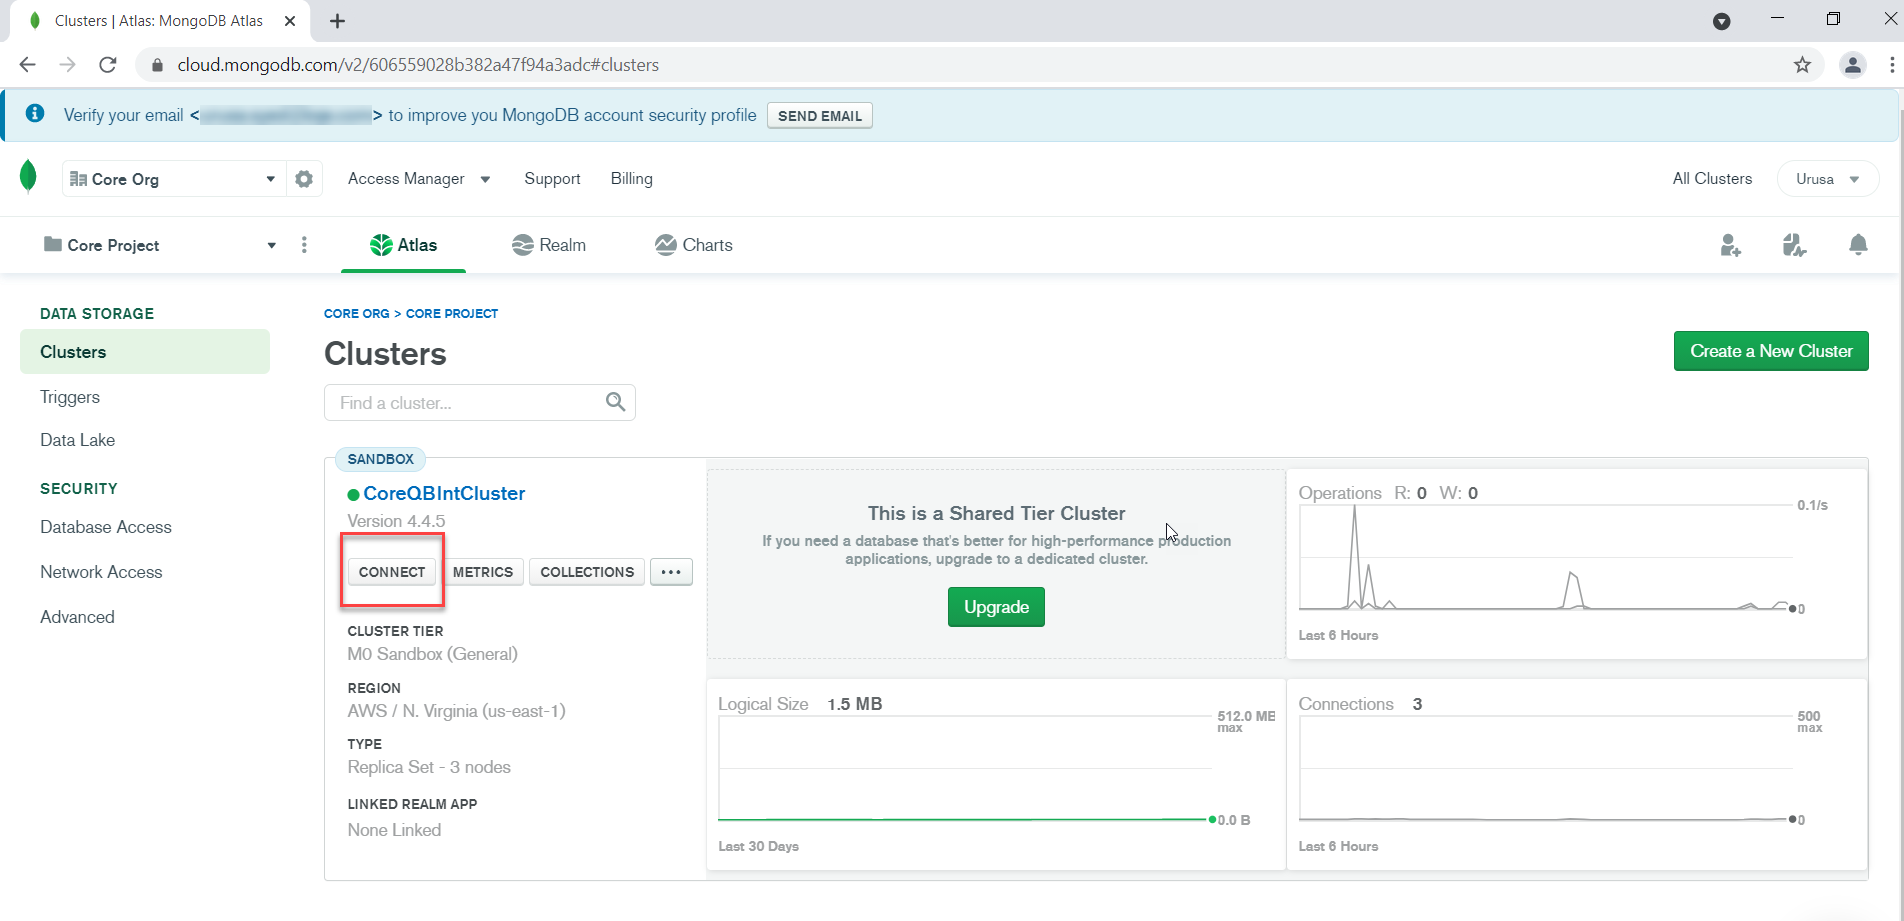This screenshot has height=921, width=1904.
Task: Click the search magnifier in cluster finder
Action: coord(615,402)
